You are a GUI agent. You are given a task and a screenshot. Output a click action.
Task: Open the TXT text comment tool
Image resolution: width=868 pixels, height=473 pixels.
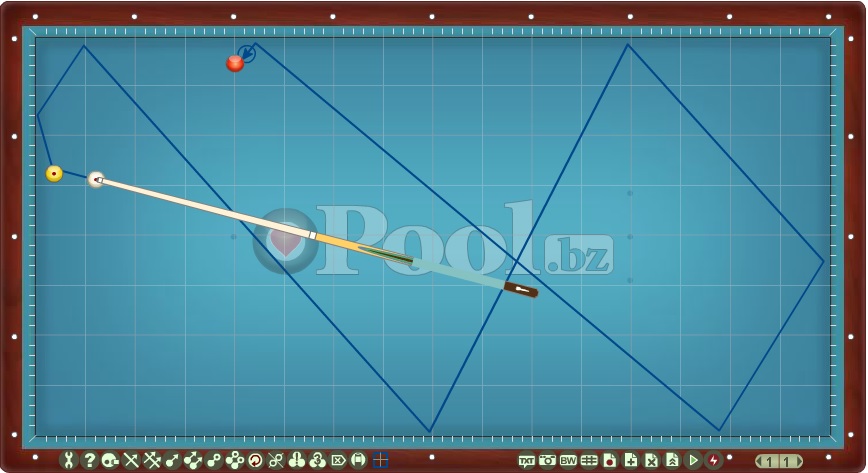coord(526,460)
